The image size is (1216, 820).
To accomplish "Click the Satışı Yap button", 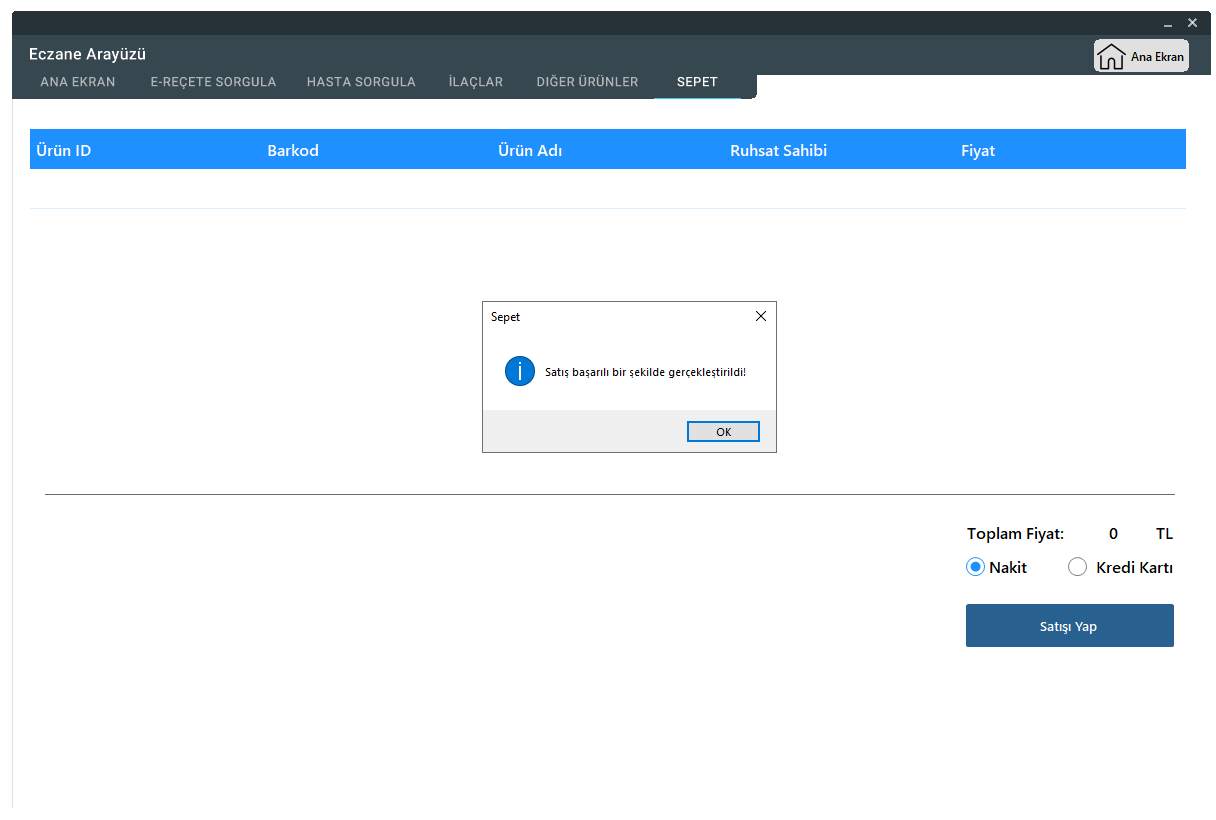I will pos(1069,626).
